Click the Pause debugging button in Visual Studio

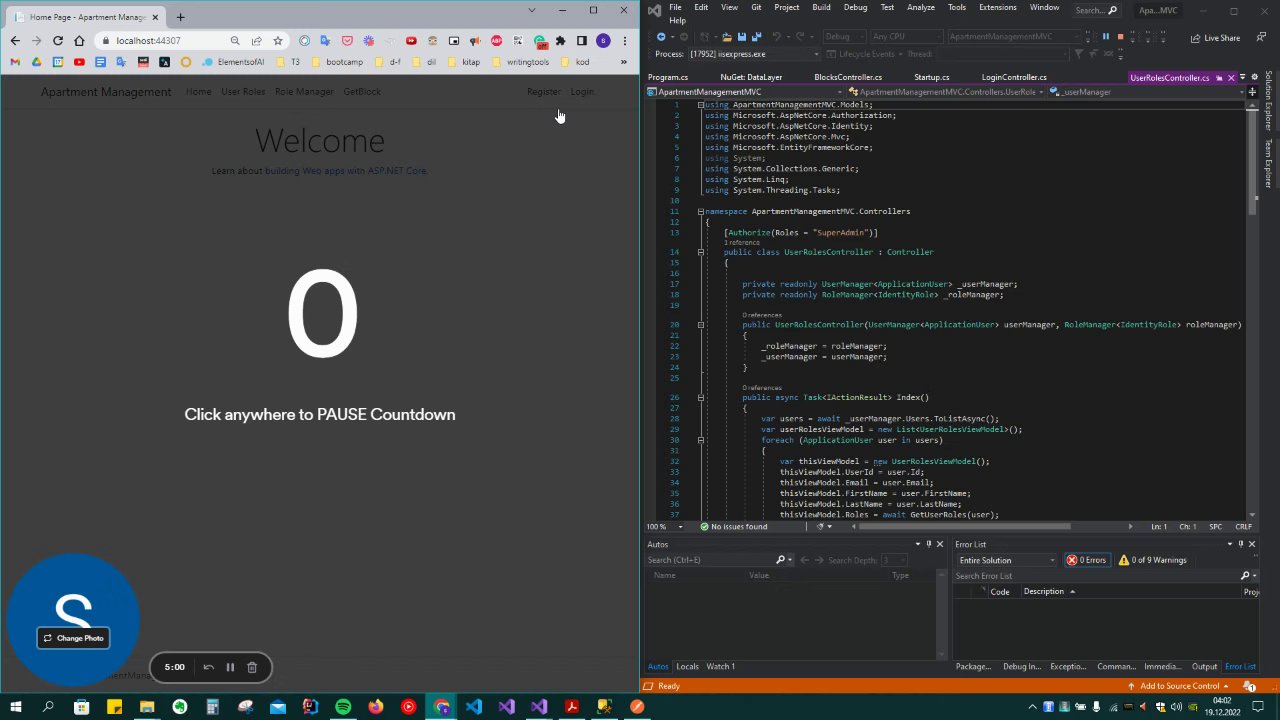pos(1105,37)
